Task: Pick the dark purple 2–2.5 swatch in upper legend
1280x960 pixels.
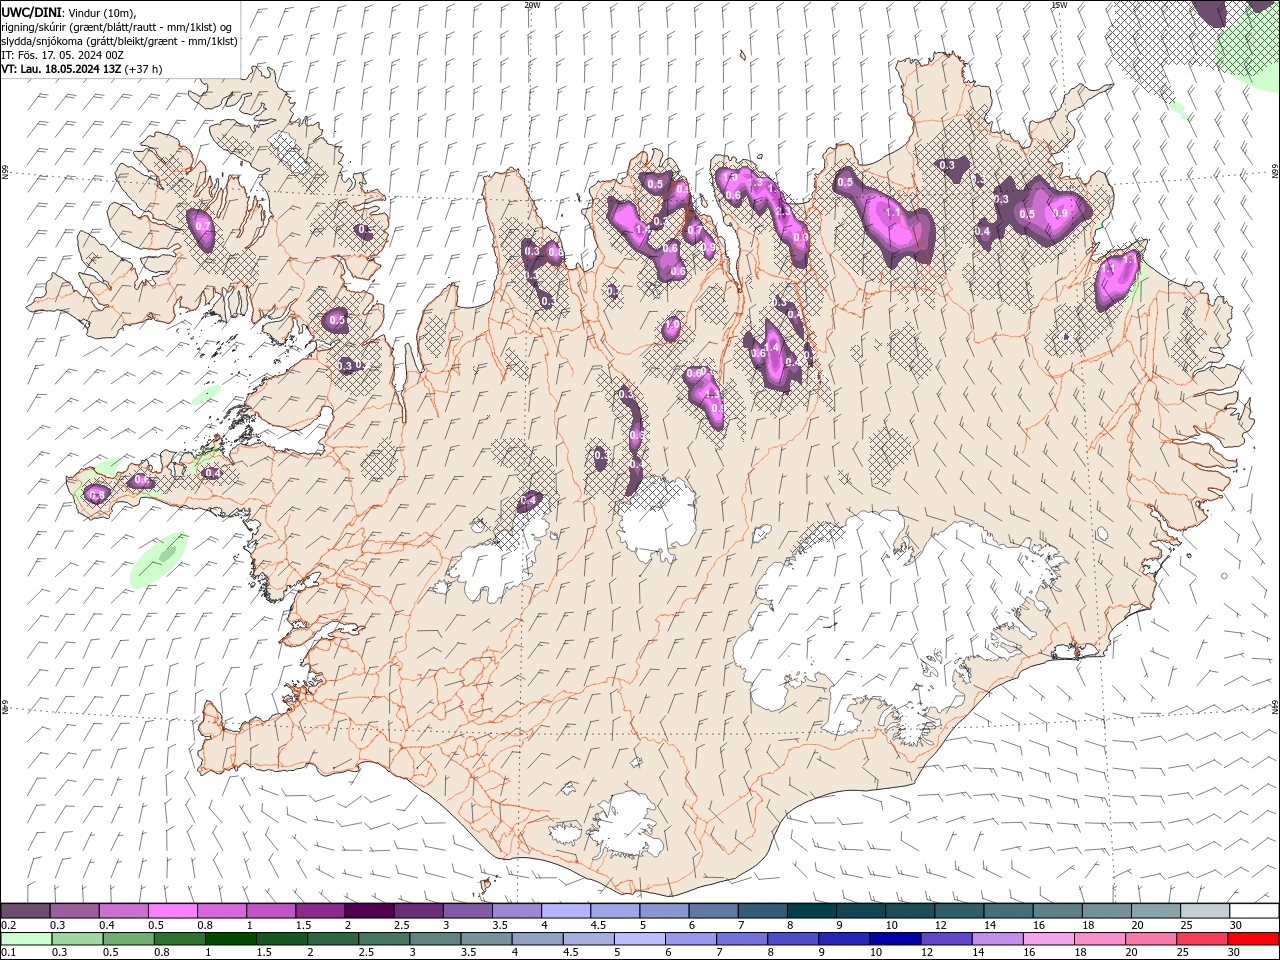Action: click(x=369, y=910)
